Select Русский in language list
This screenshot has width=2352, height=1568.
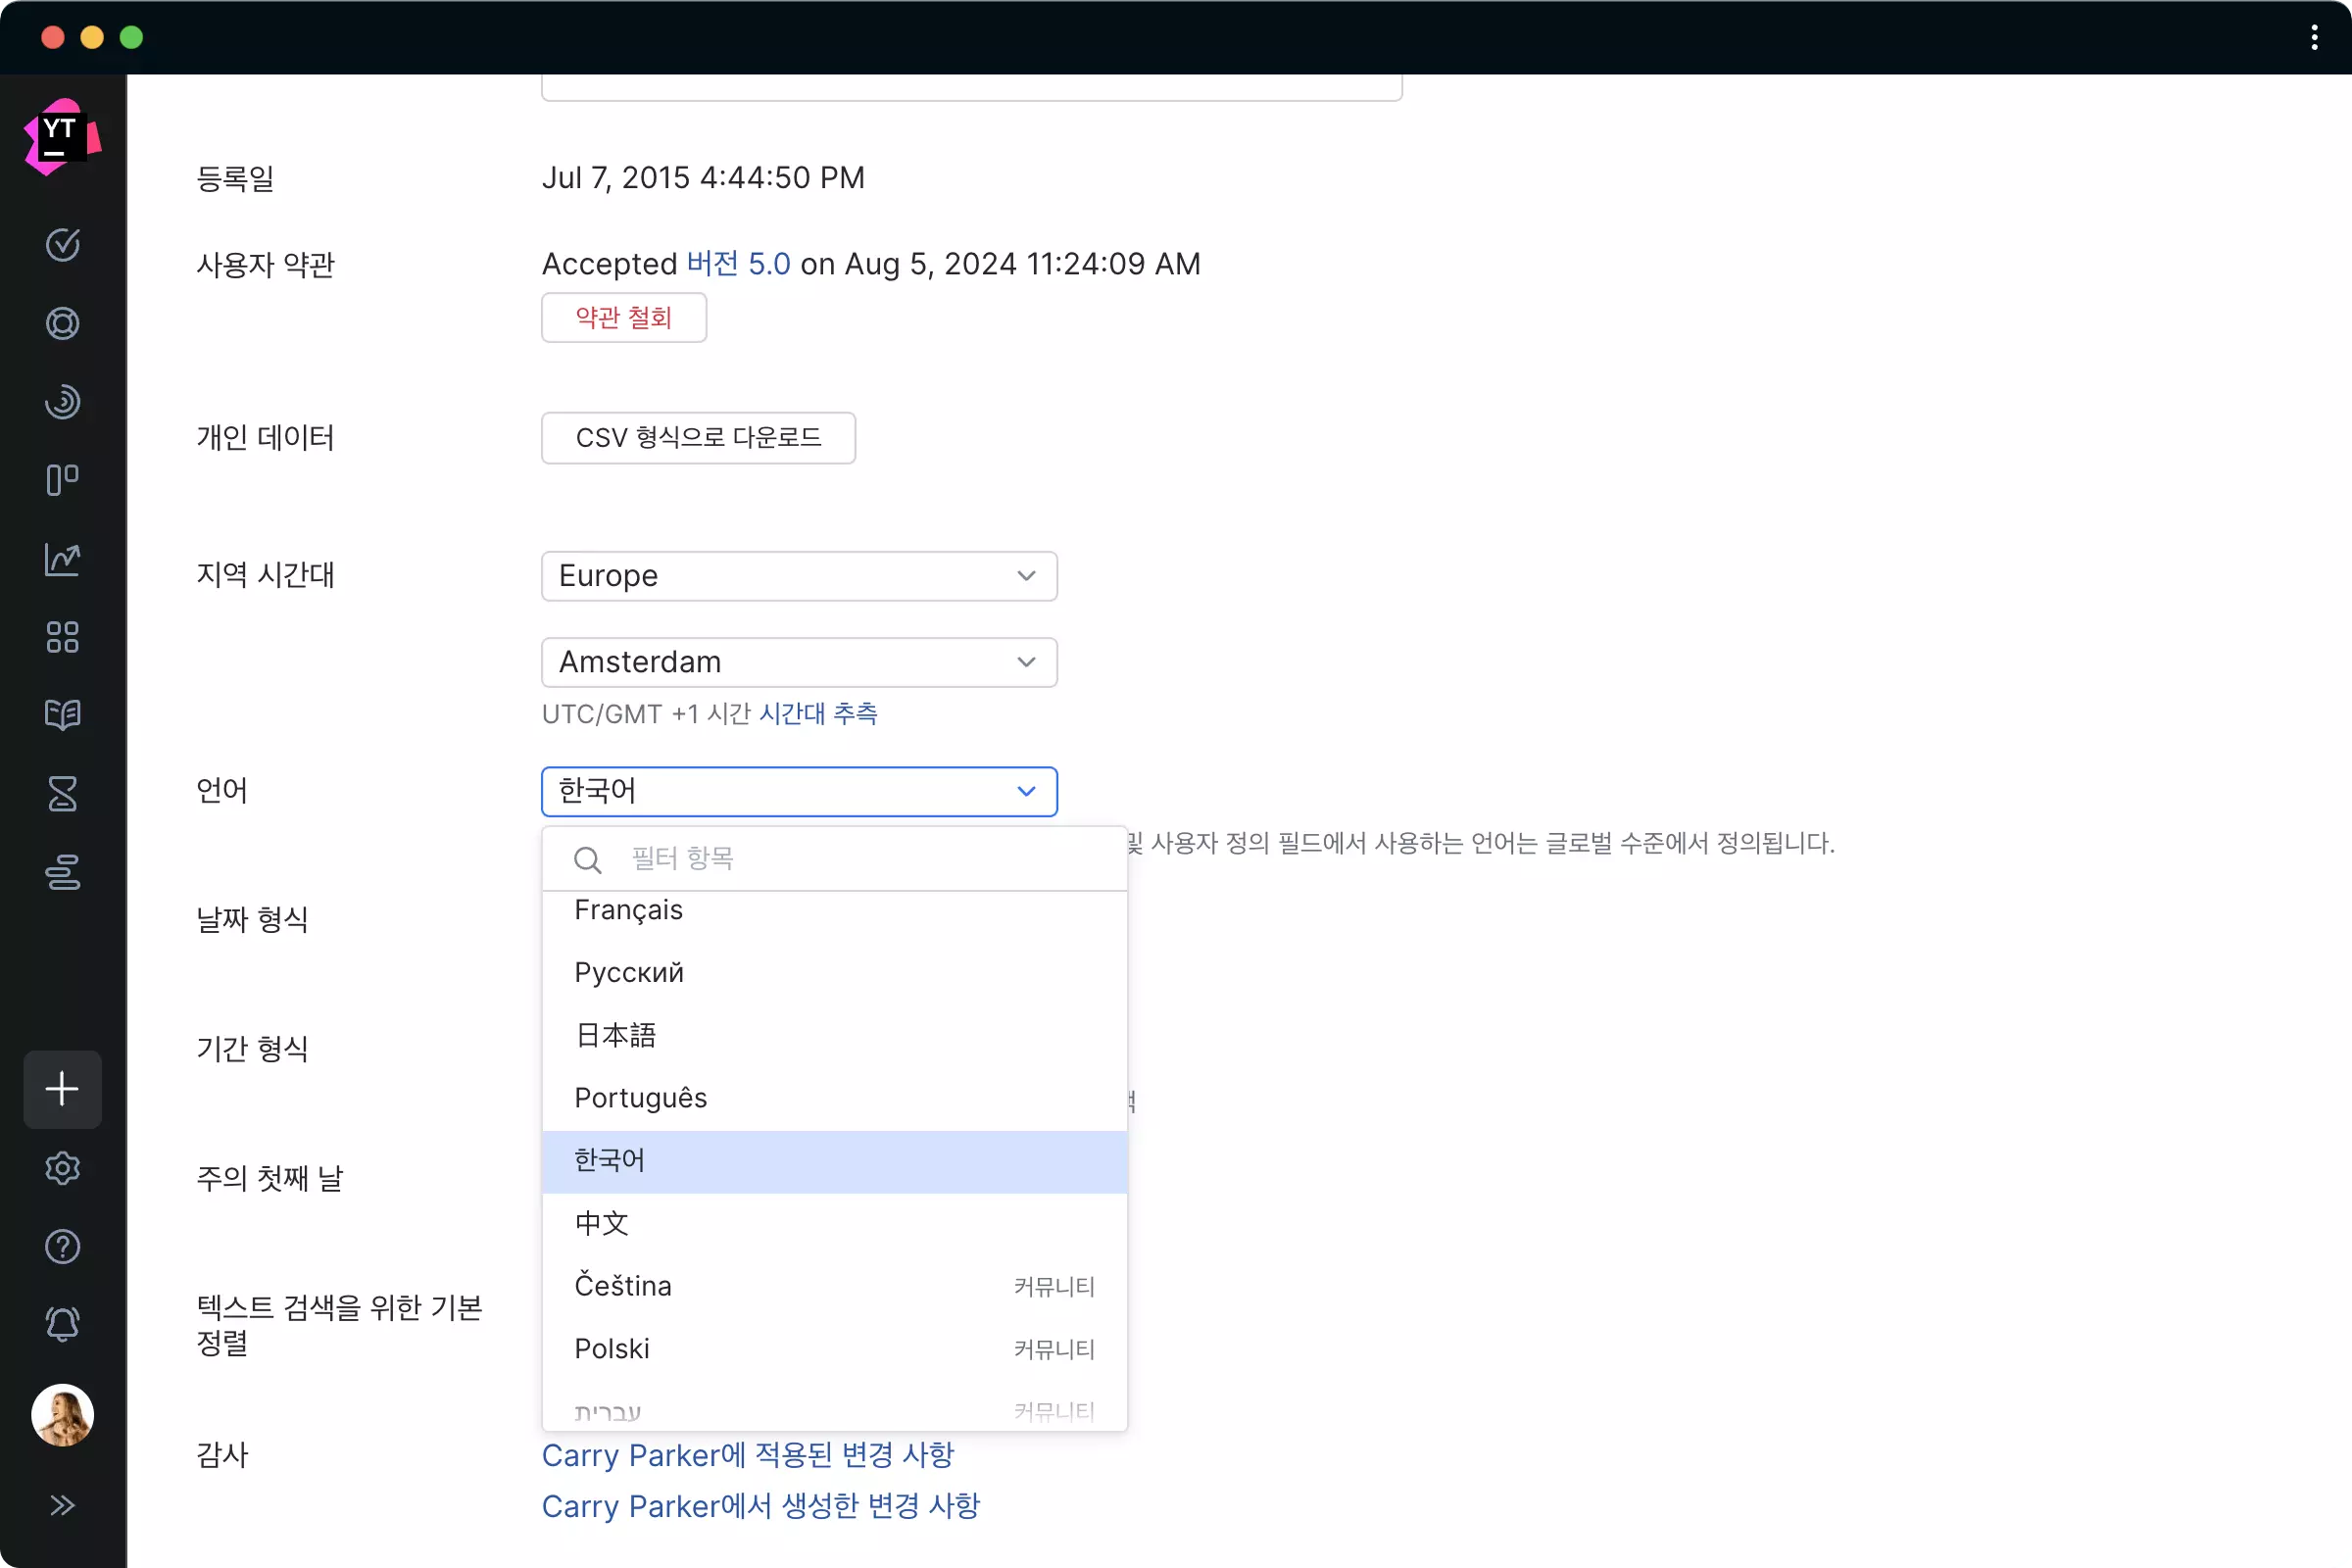629,973
